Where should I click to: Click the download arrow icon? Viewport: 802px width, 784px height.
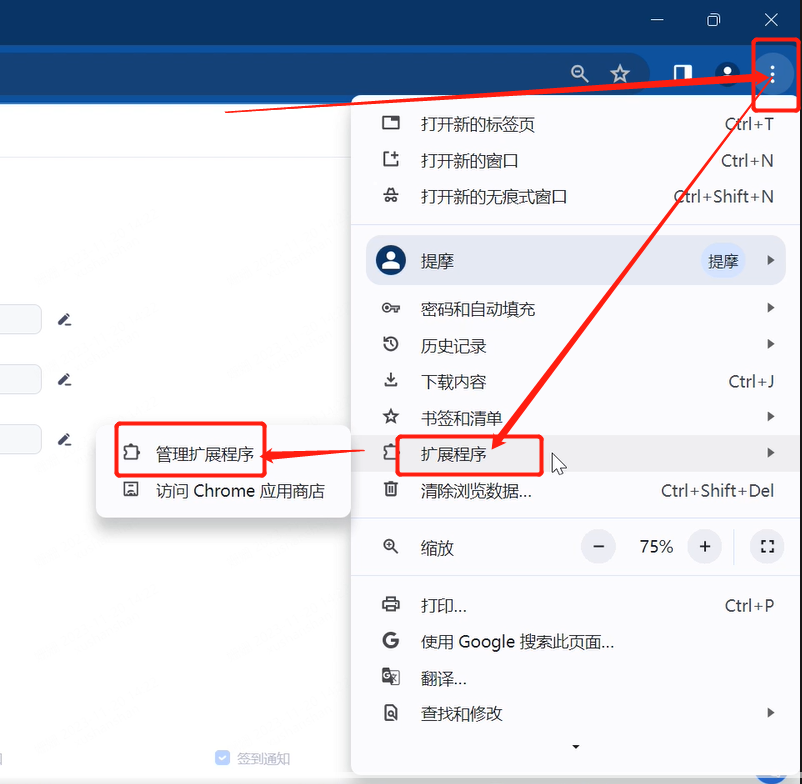391,380
